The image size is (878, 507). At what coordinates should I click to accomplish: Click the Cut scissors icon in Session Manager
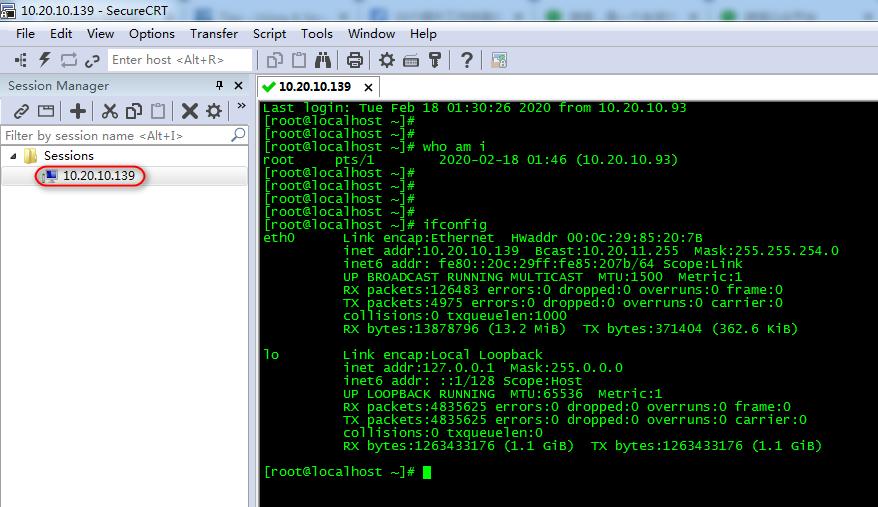click(x=110, y=111)
